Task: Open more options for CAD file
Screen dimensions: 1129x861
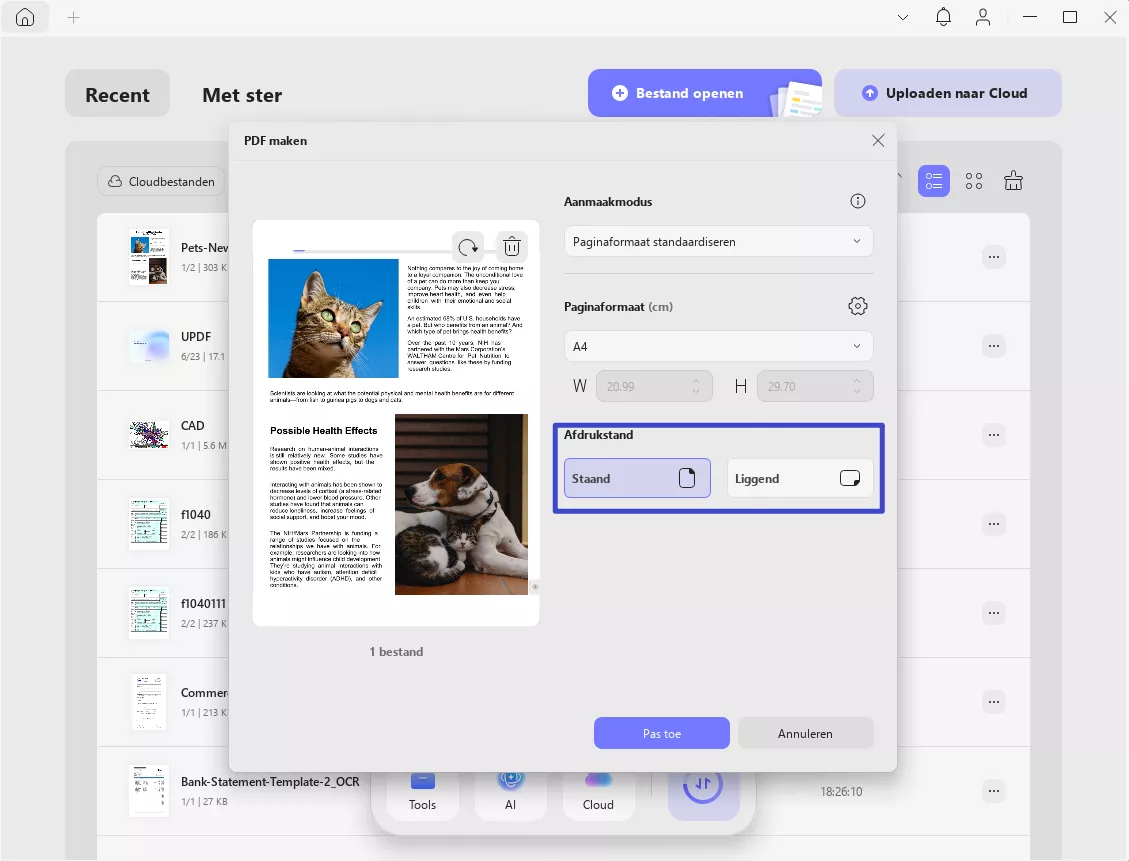Action: tap(994, 435)
